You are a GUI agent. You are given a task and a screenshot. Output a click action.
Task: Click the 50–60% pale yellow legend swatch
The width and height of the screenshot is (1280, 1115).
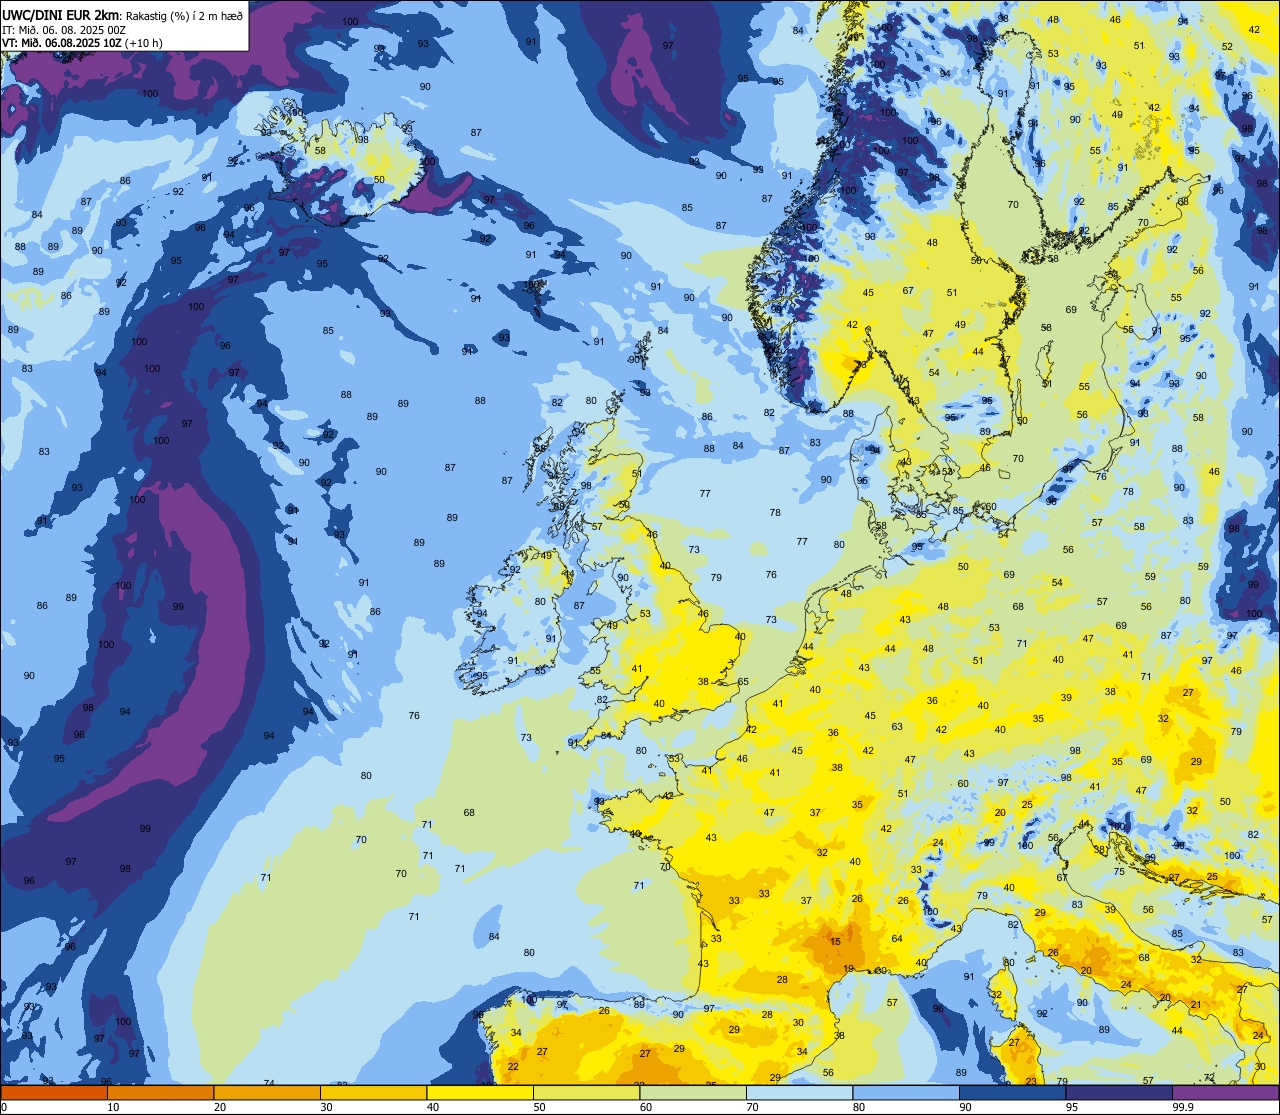586,1092
